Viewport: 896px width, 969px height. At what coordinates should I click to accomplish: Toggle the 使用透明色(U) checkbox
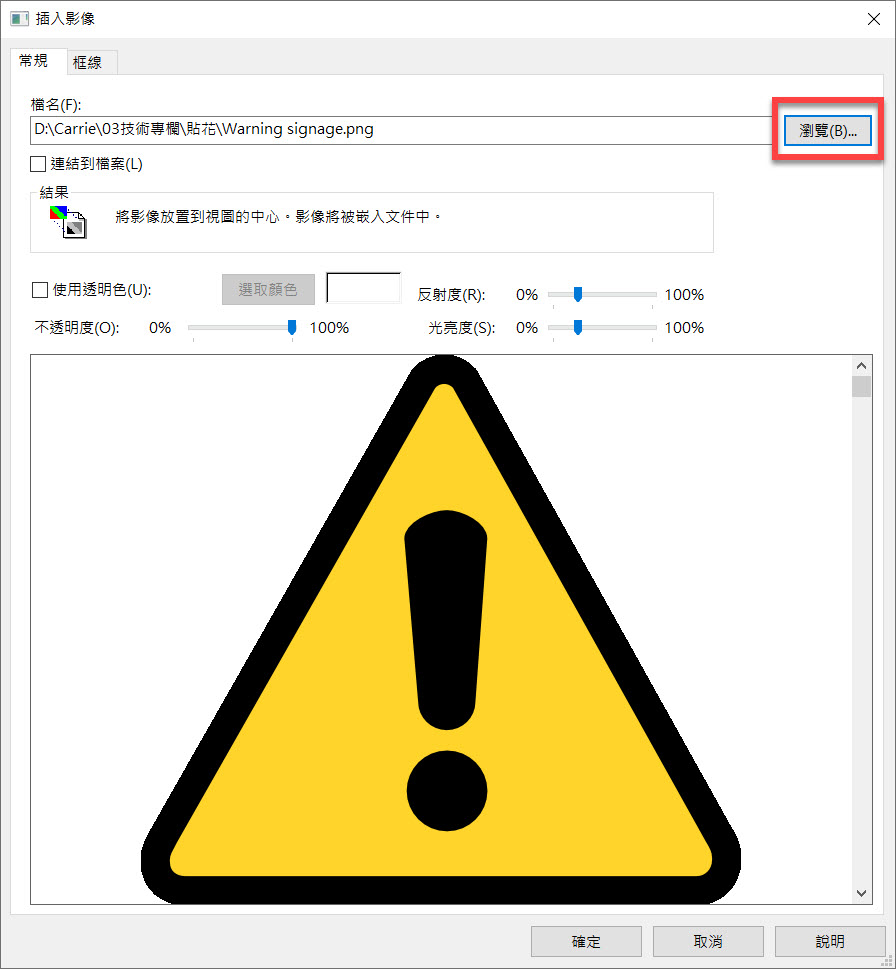40,290
